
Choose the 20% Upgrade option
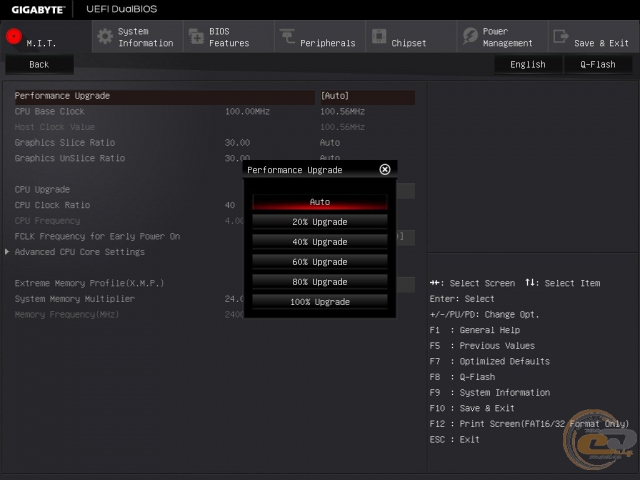[319, 222]
